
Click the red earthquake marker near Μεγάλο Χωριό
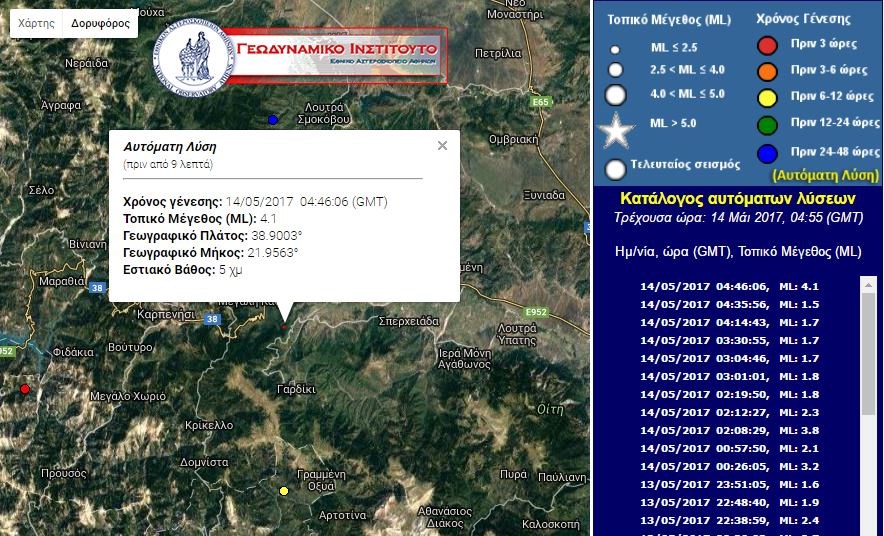[25, 389]
